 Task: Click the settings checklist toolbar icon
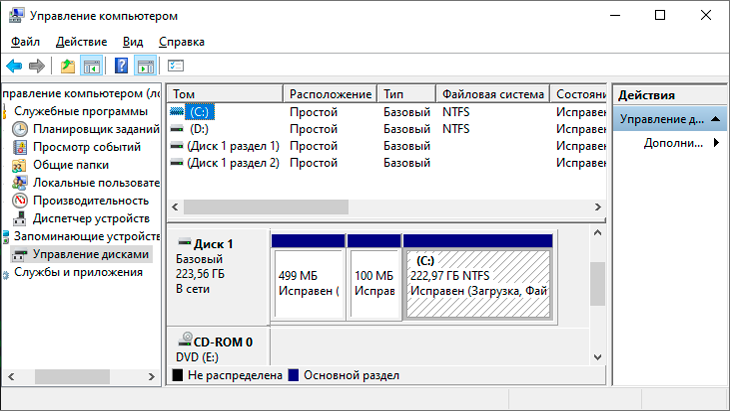tap(176, 66)
